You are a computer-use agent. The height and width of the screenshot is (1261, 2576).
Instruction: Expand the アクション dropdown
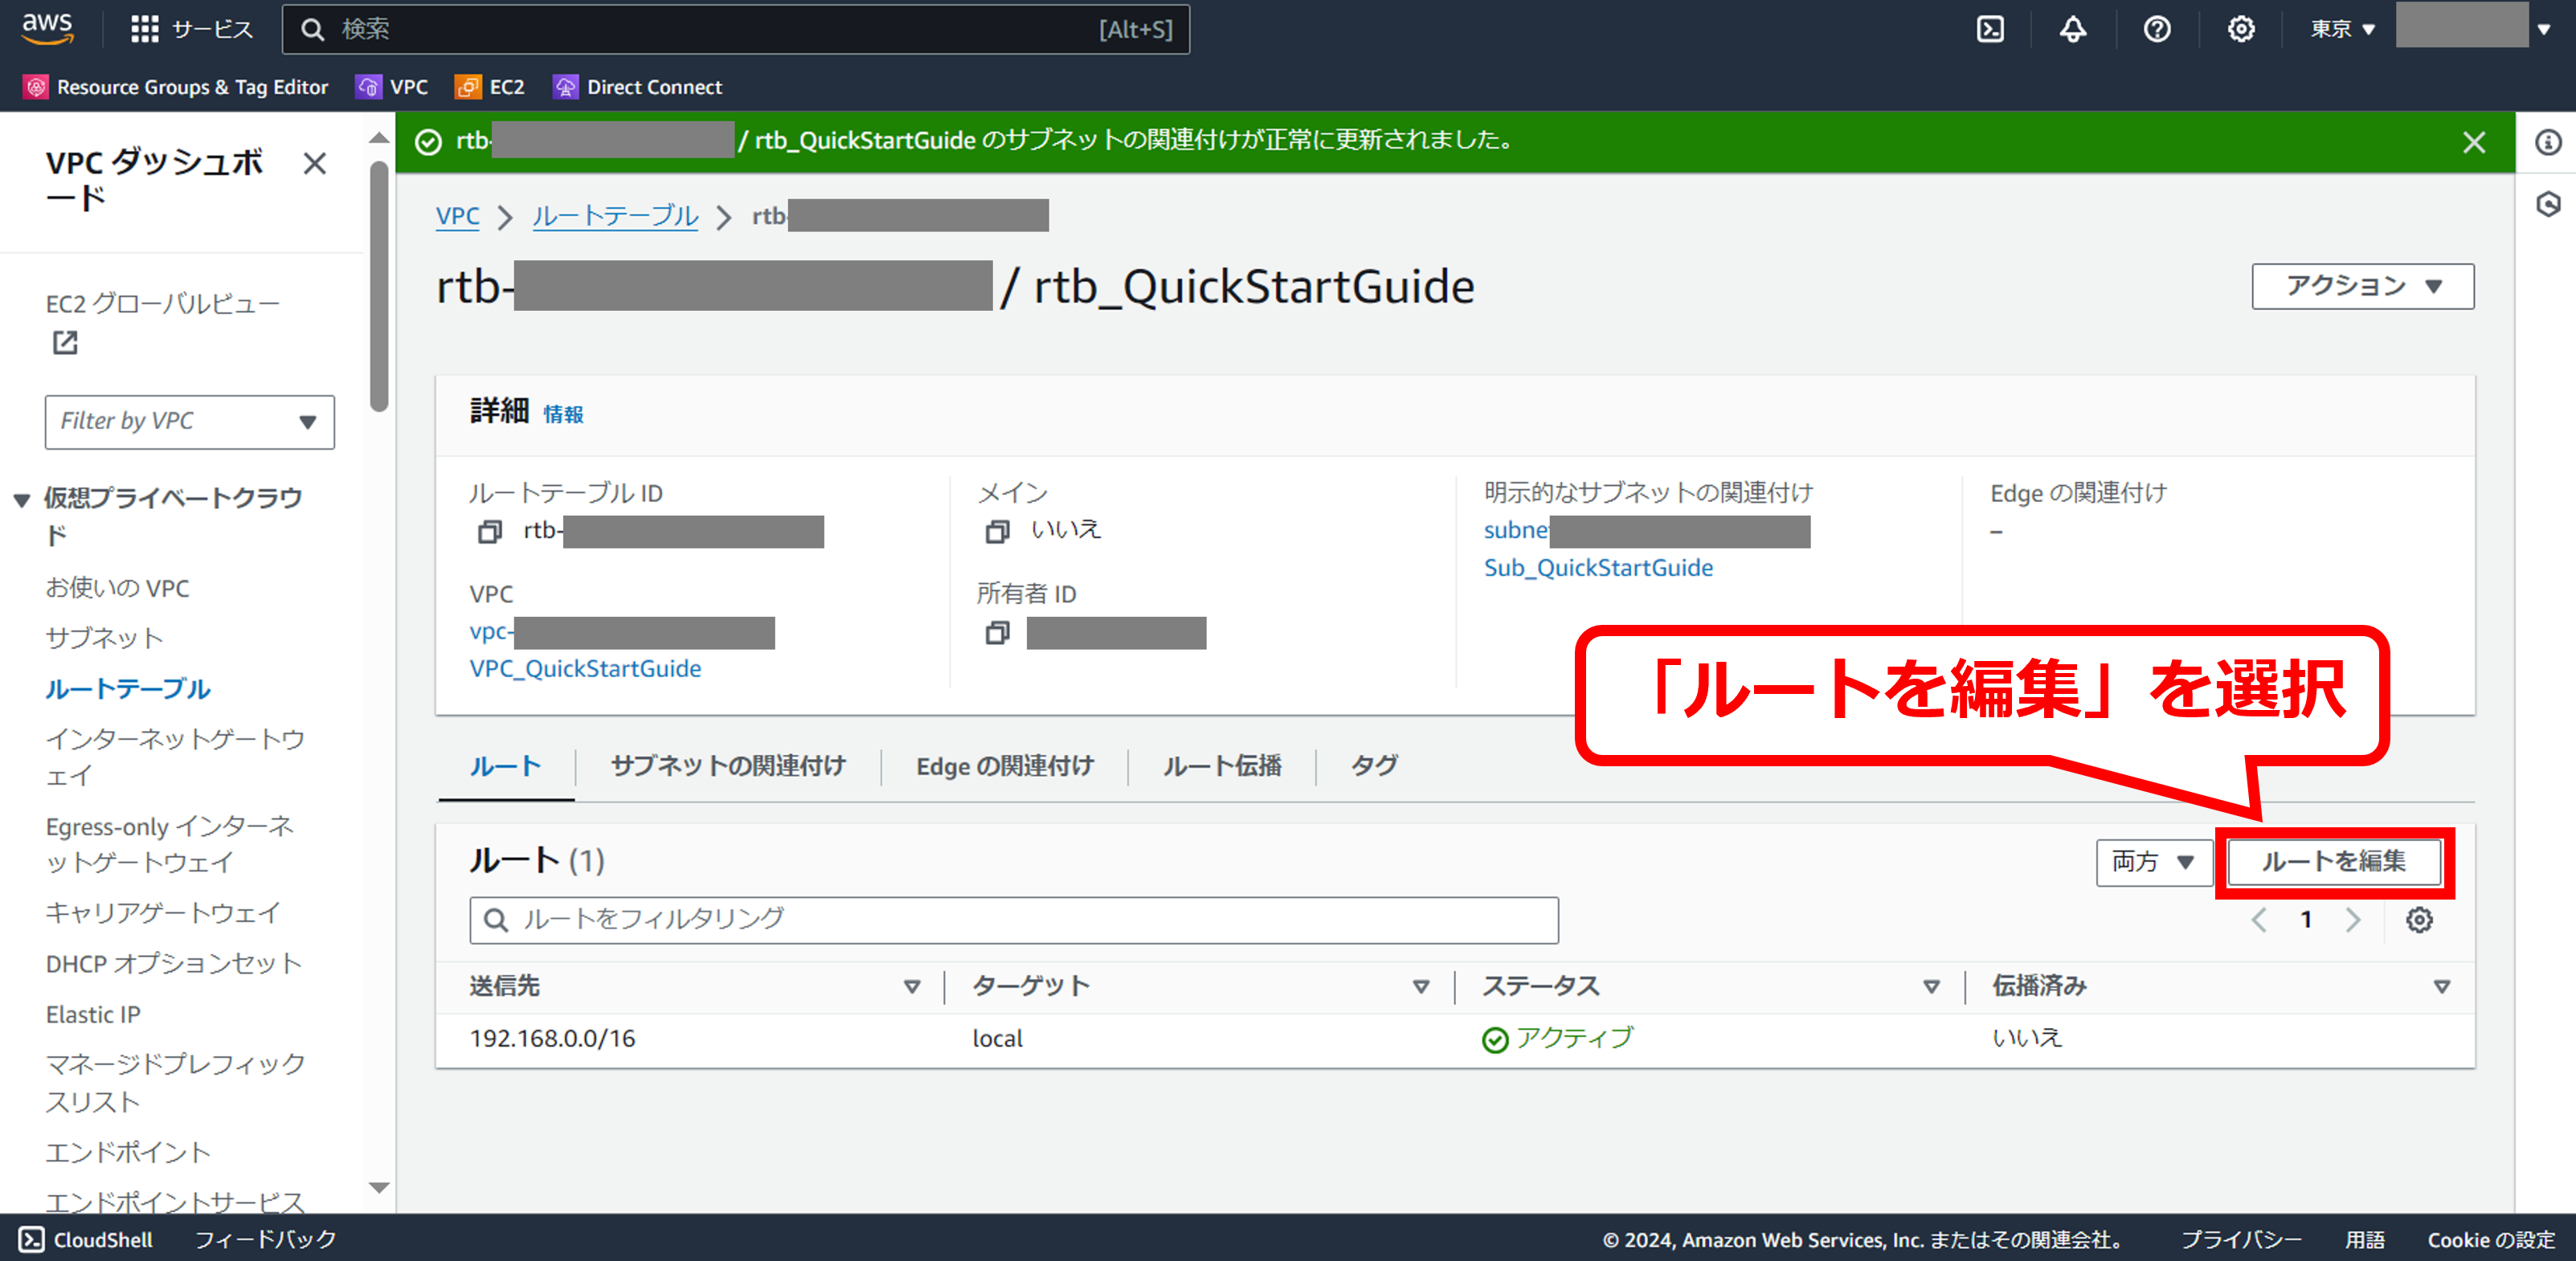2362,286
